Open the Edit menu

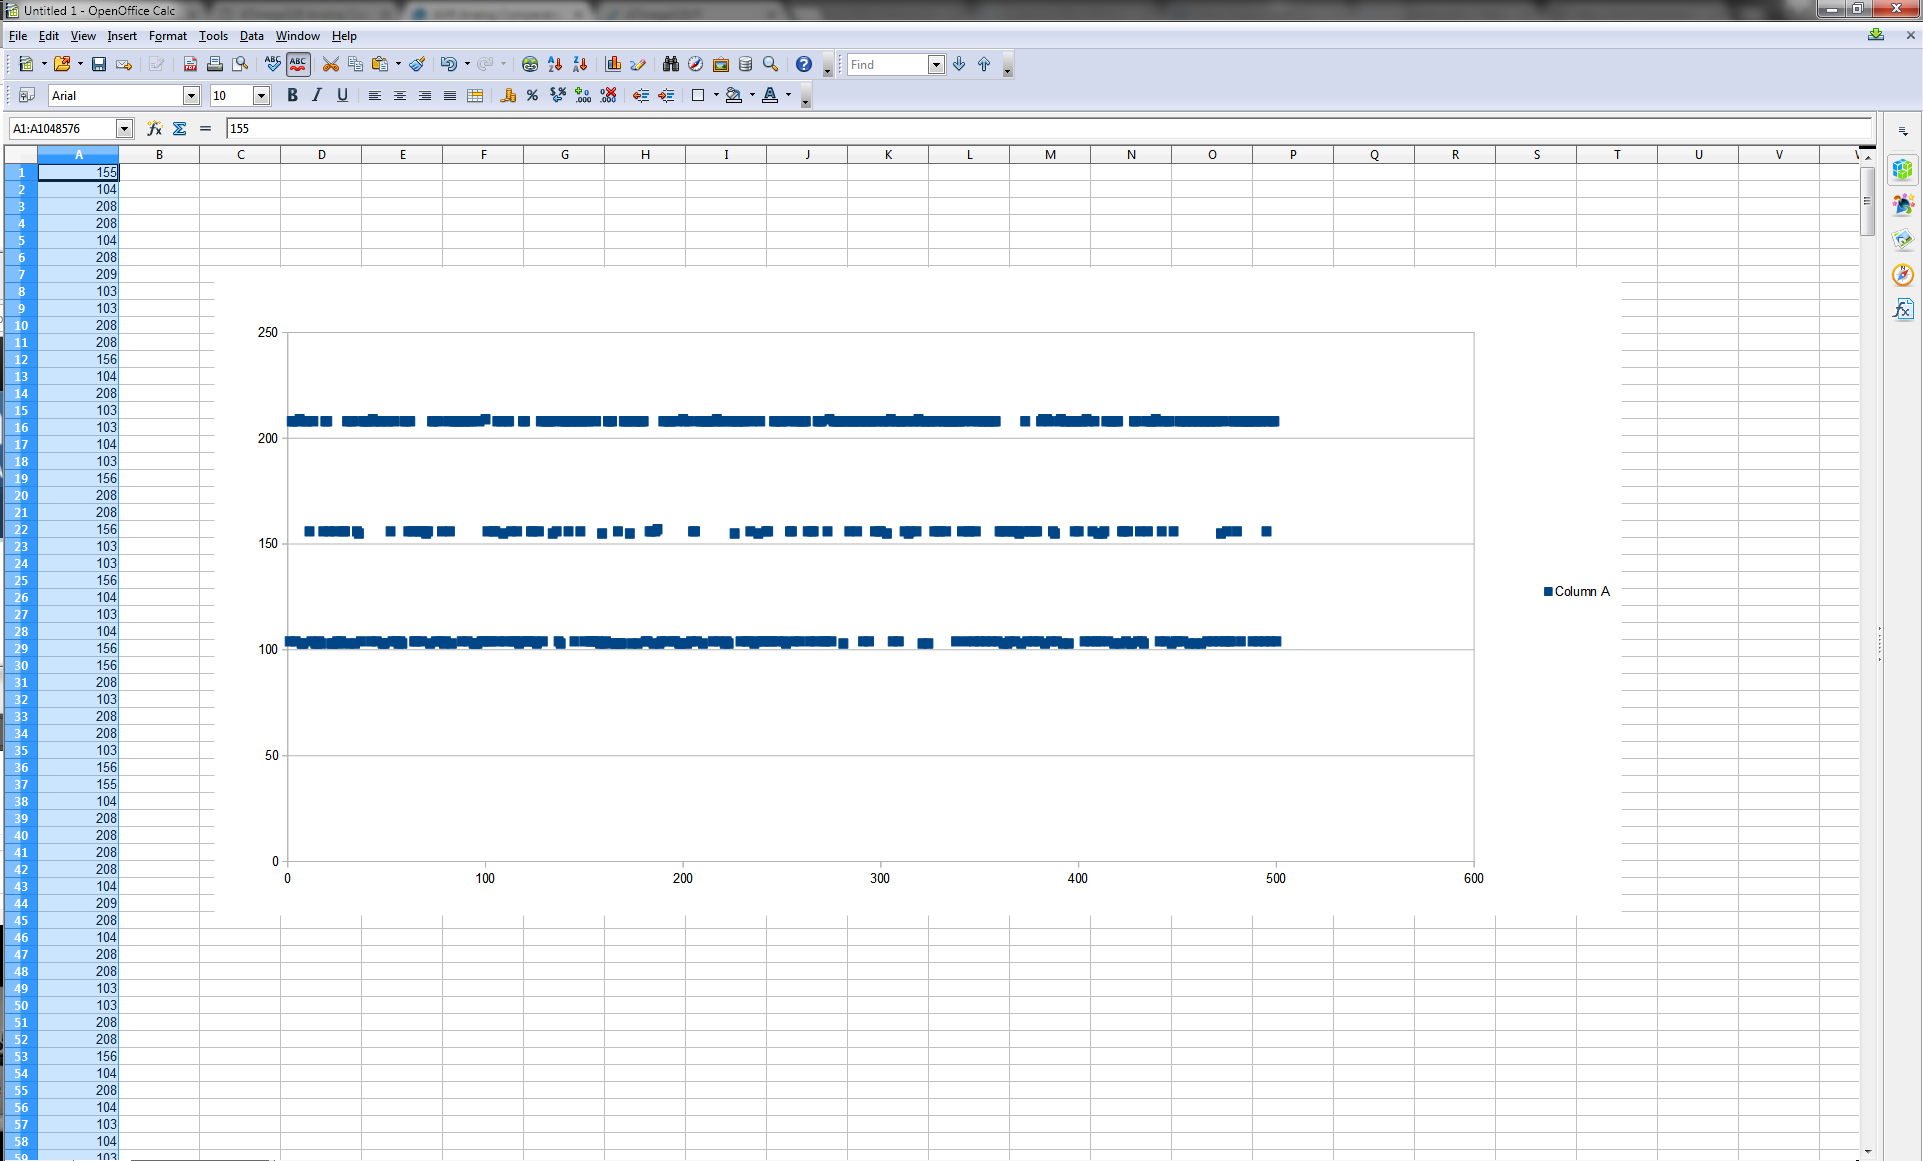pos(49,36)
